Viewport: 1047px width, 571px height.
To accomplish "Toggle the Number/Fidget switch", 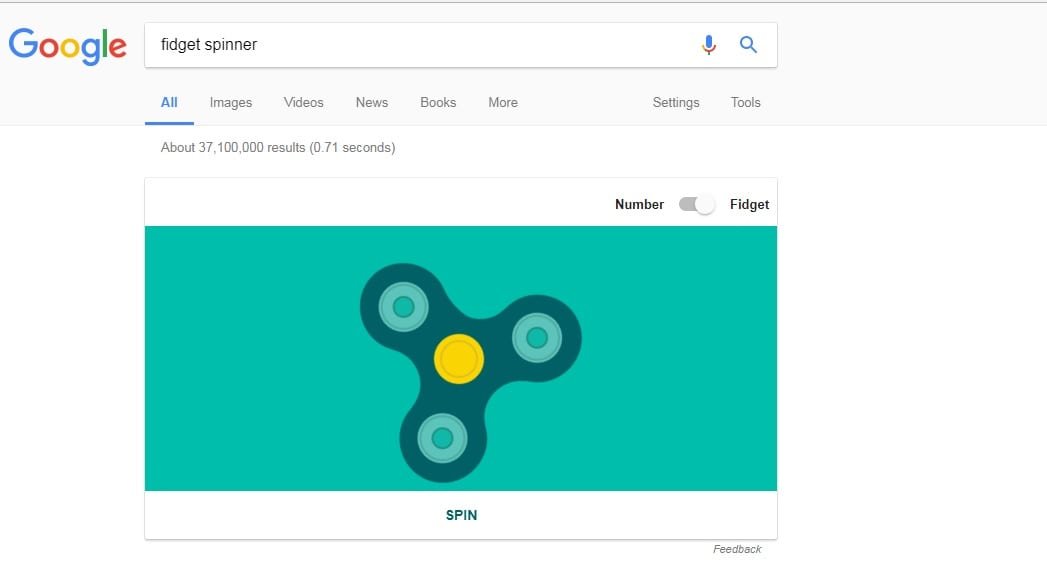I will [697, 204].
